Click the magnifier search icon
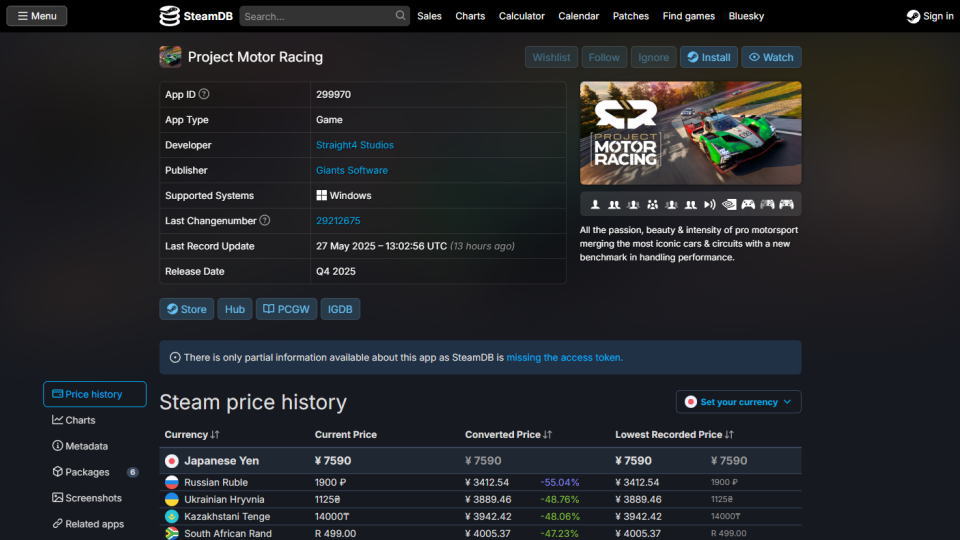 coord(400,15)
